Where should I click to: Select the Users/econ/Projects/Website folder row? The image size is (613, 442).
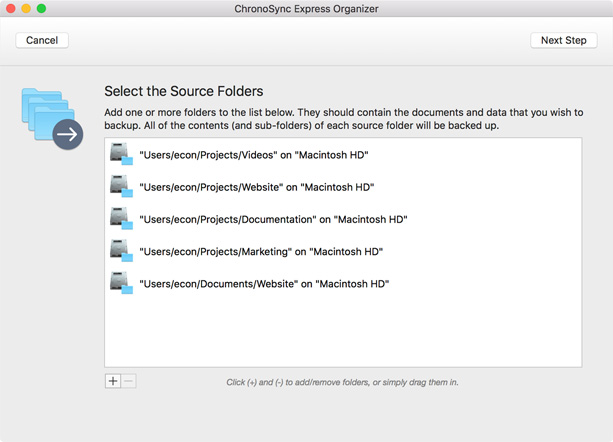(343, 187)
